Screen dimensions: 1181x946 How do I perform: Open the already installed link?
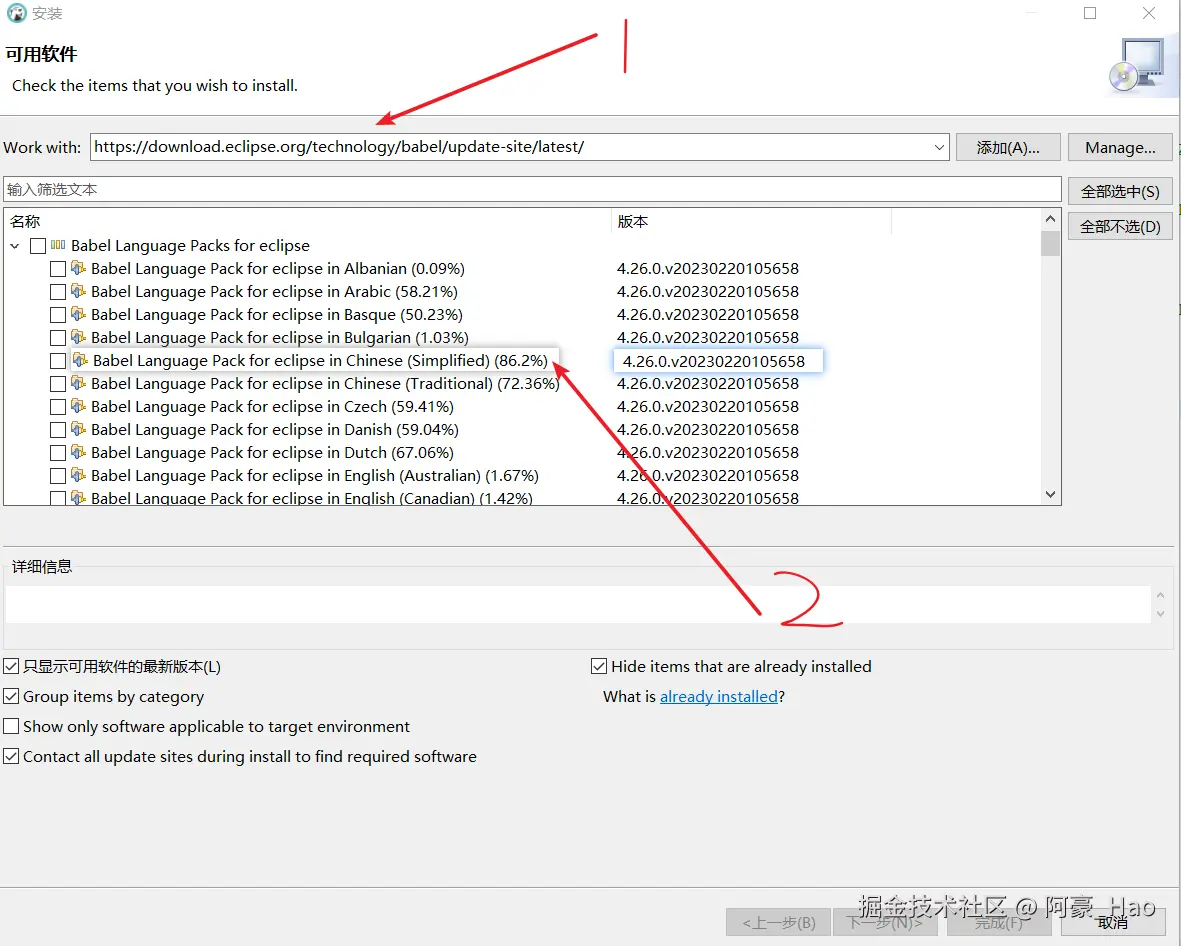(719, 697)
